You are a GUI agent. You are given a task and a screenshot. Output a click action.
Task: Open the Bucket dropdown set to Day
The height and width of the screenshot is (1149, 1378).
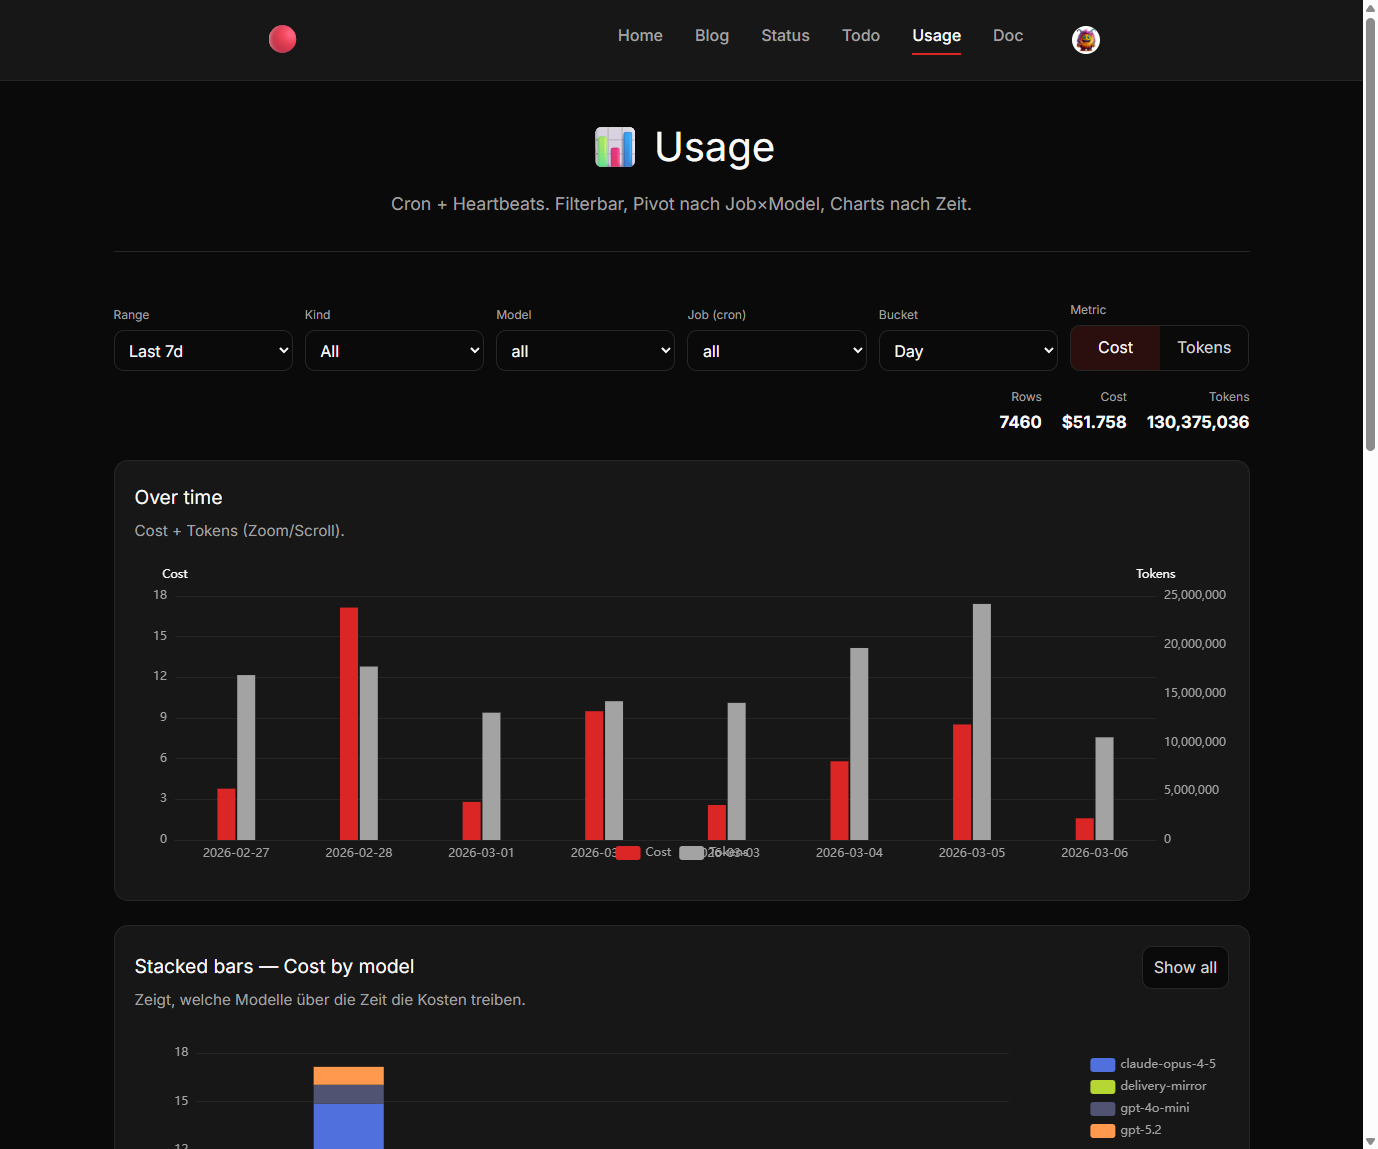tap(968, 351)
